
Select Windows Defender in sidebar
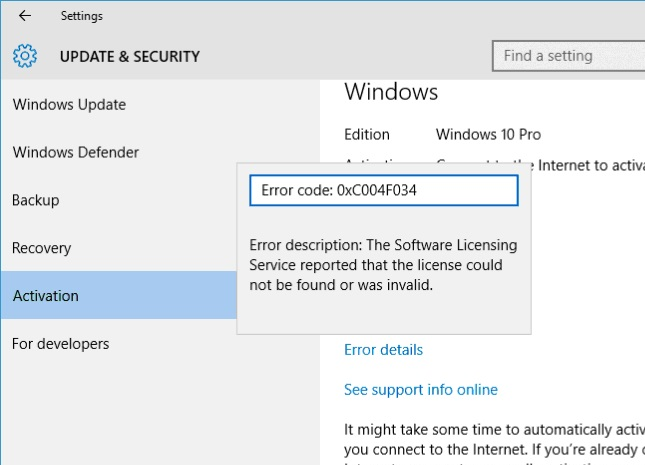(75, 153)
